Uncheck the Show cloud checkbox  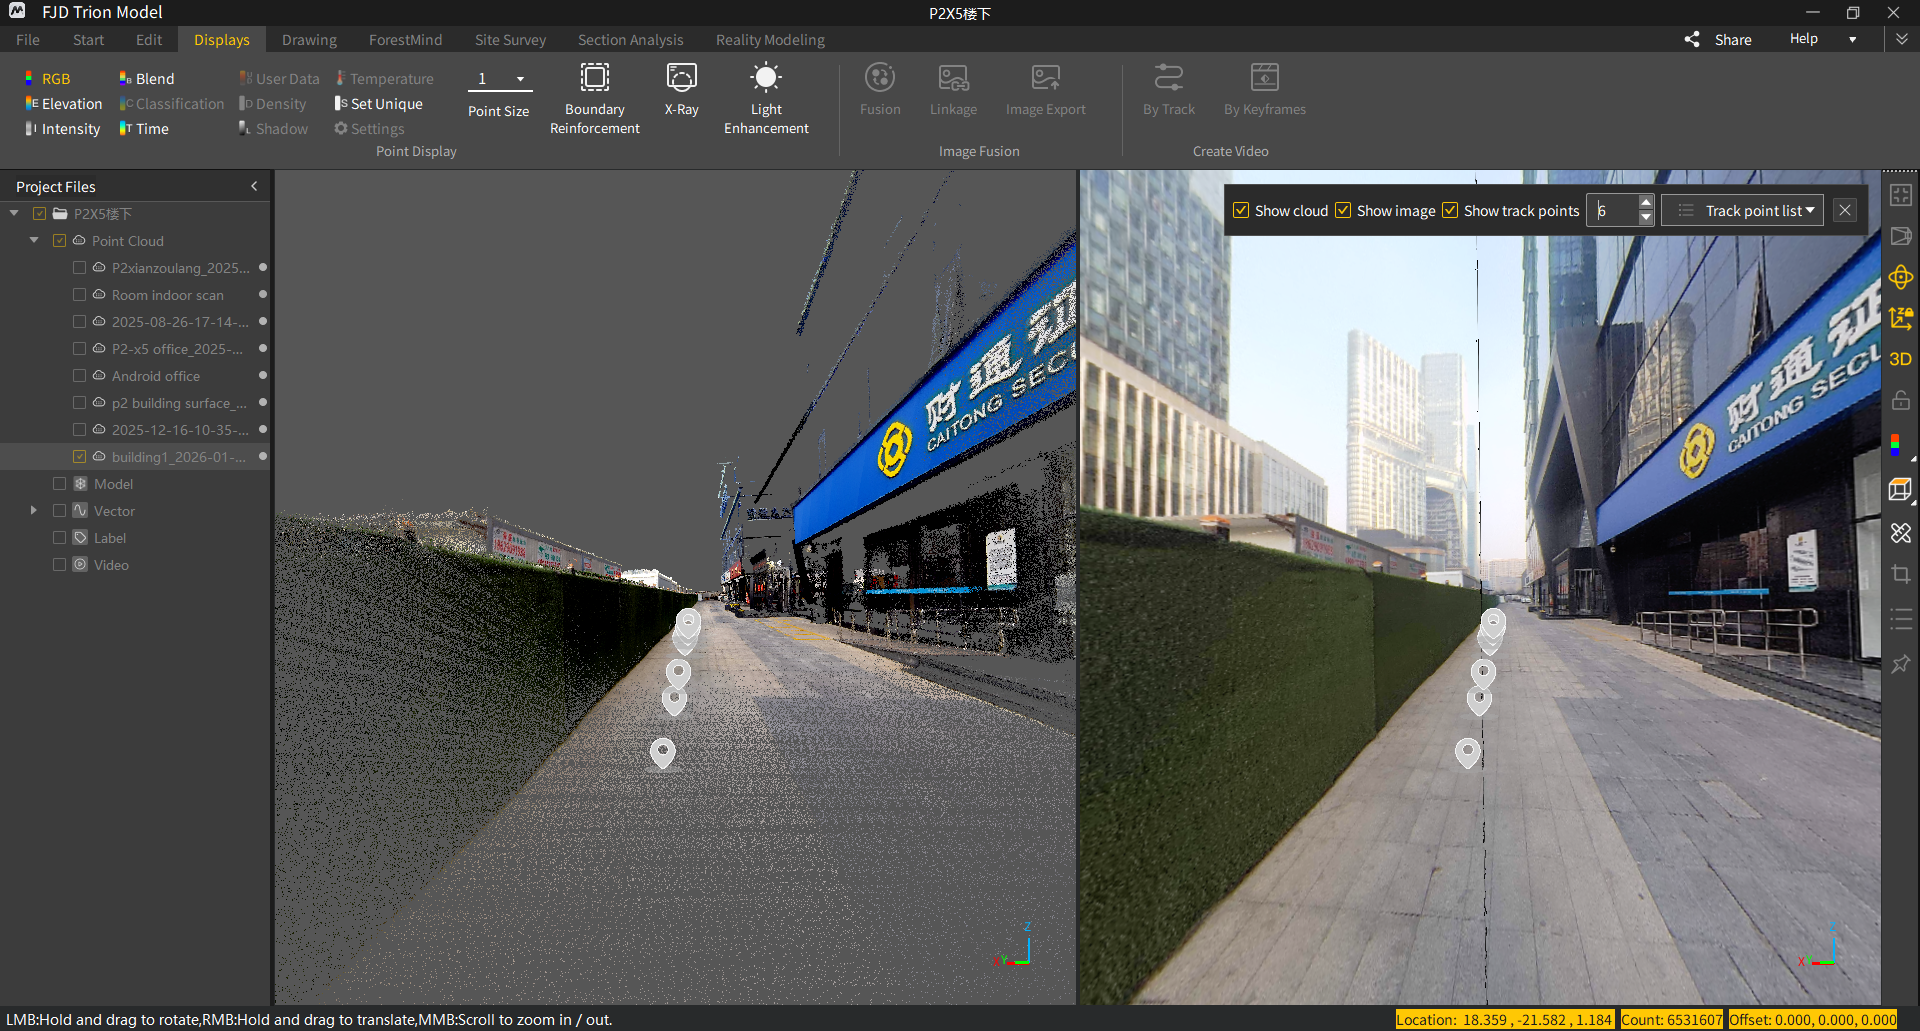[x=1241, y=211]
